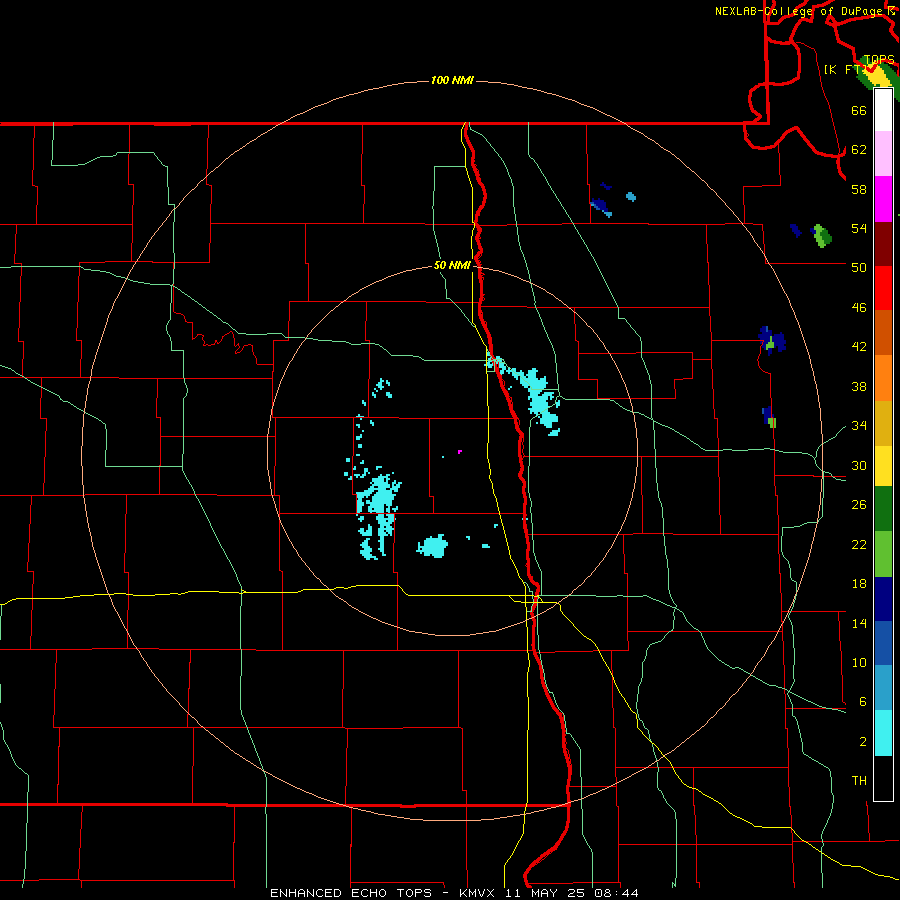Click the legend value '30'

pyautogui.click(x=859, y=465)
